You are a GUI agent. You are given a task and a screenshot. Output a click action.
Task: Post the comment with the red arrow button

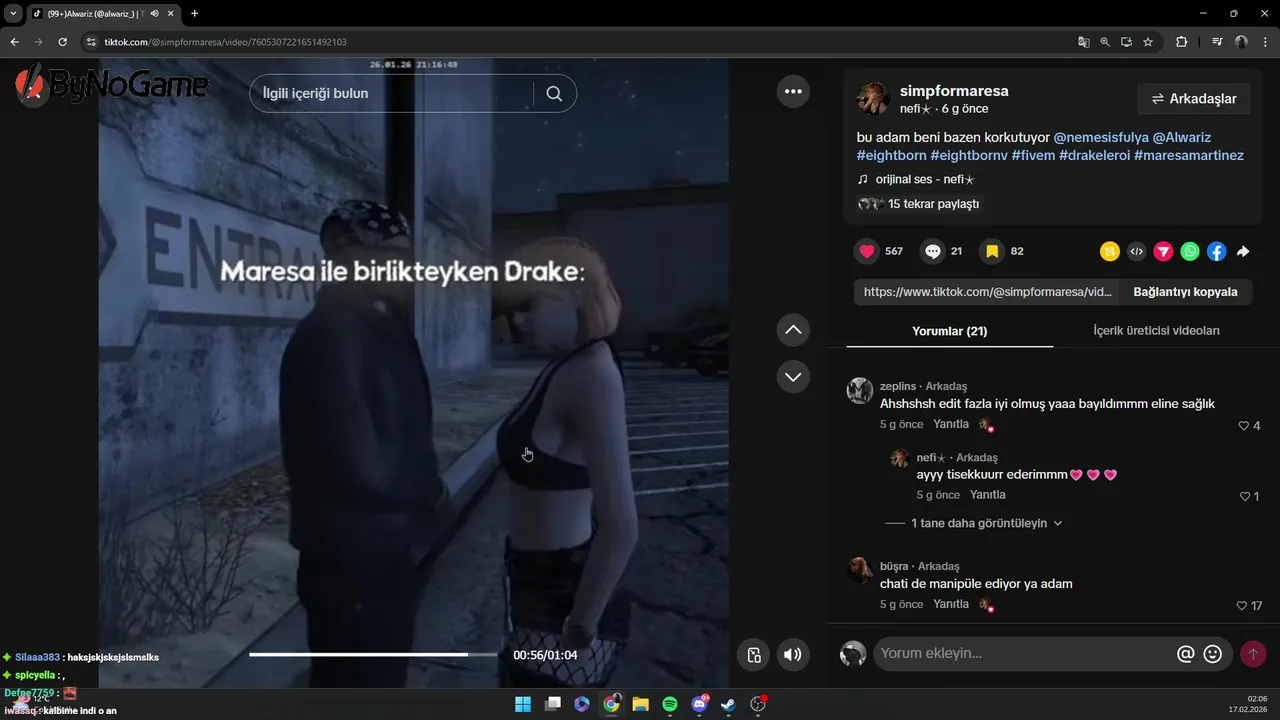tap(1253, 654)
